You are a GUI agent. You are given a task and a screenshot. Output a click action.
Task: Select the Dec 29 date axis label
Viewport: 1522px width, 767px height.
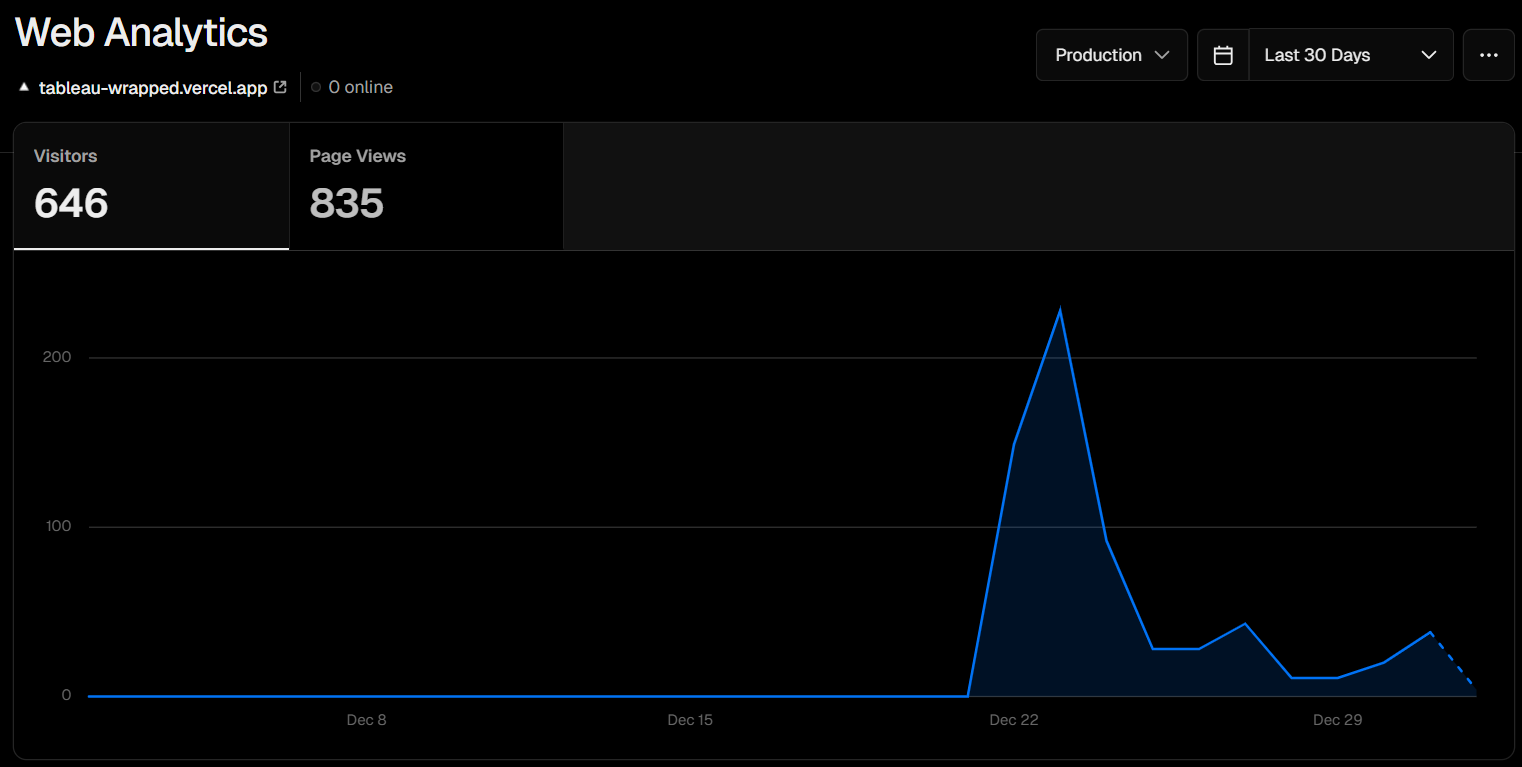coord(1337,720)
